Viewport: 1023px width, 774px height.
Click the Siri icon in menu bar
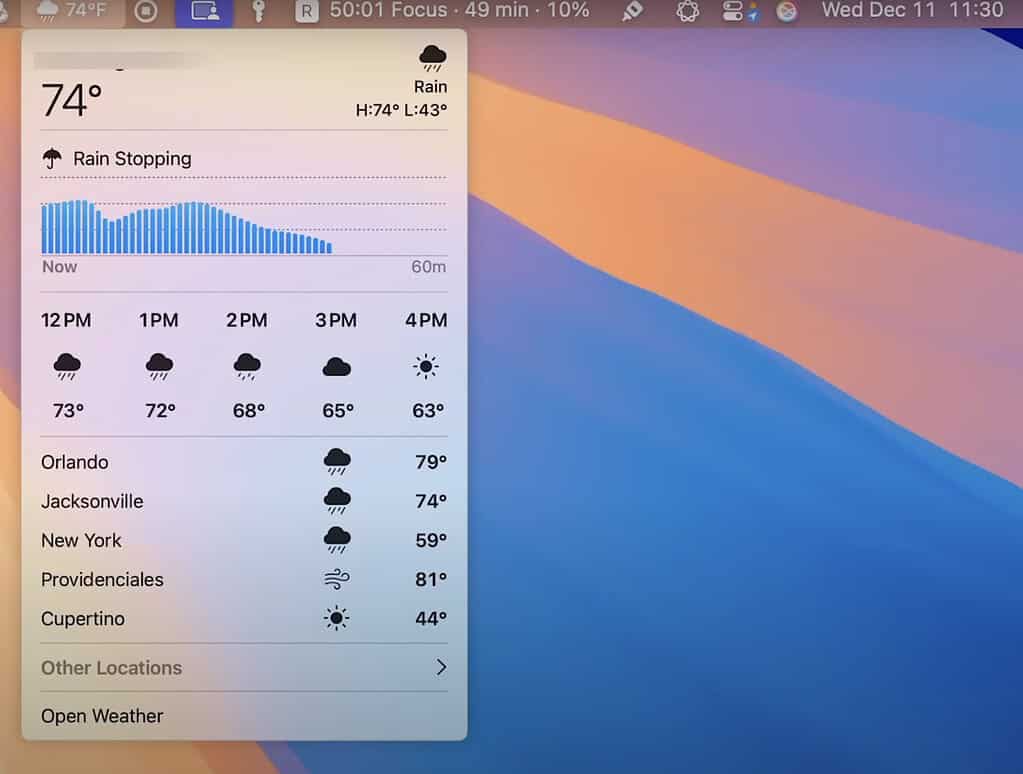[x=787, y=12]
